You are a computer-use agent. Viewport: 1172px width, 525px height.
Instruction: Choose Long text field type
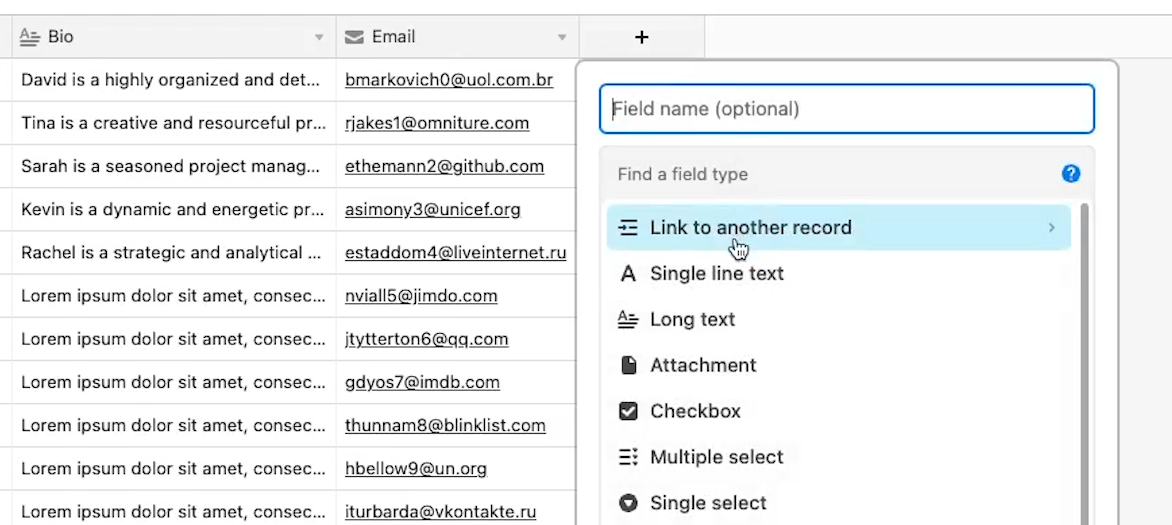839,319
